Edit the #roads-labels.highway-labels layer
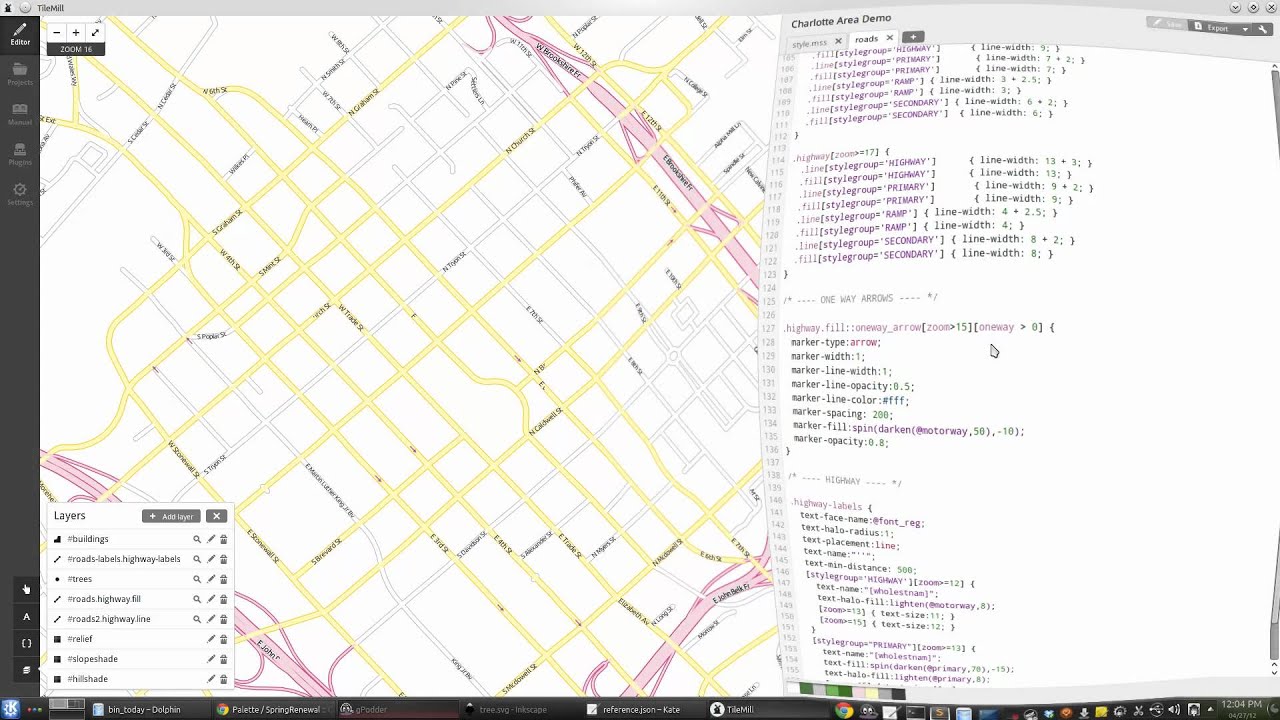This screenshot has height=720, width=1280. [x=211, y=559]
